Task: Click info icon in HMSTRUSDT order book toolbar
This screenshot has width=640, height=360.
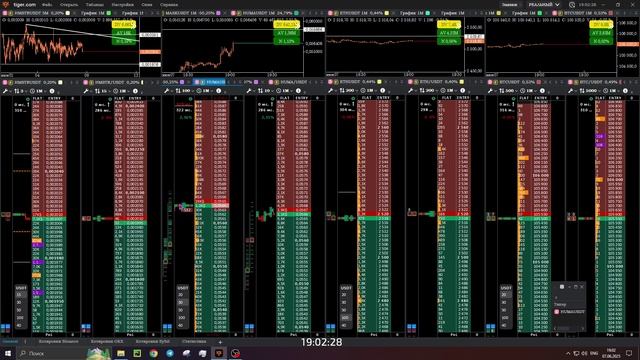Action: tap(52, 91)
